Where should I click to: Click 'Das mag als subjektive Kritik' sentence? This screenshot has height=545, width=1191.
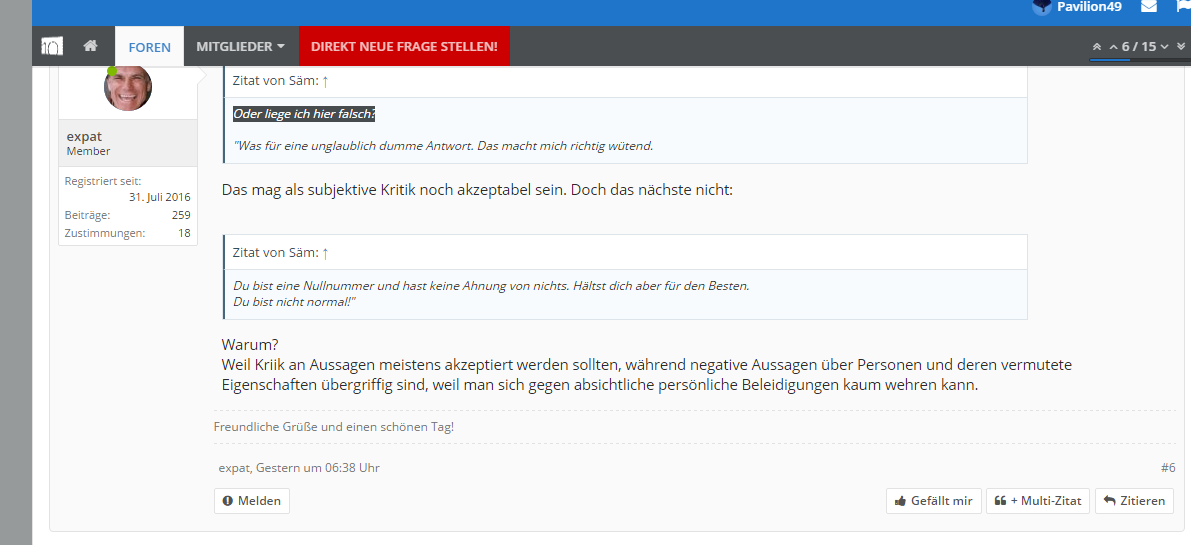click(477, 190)
